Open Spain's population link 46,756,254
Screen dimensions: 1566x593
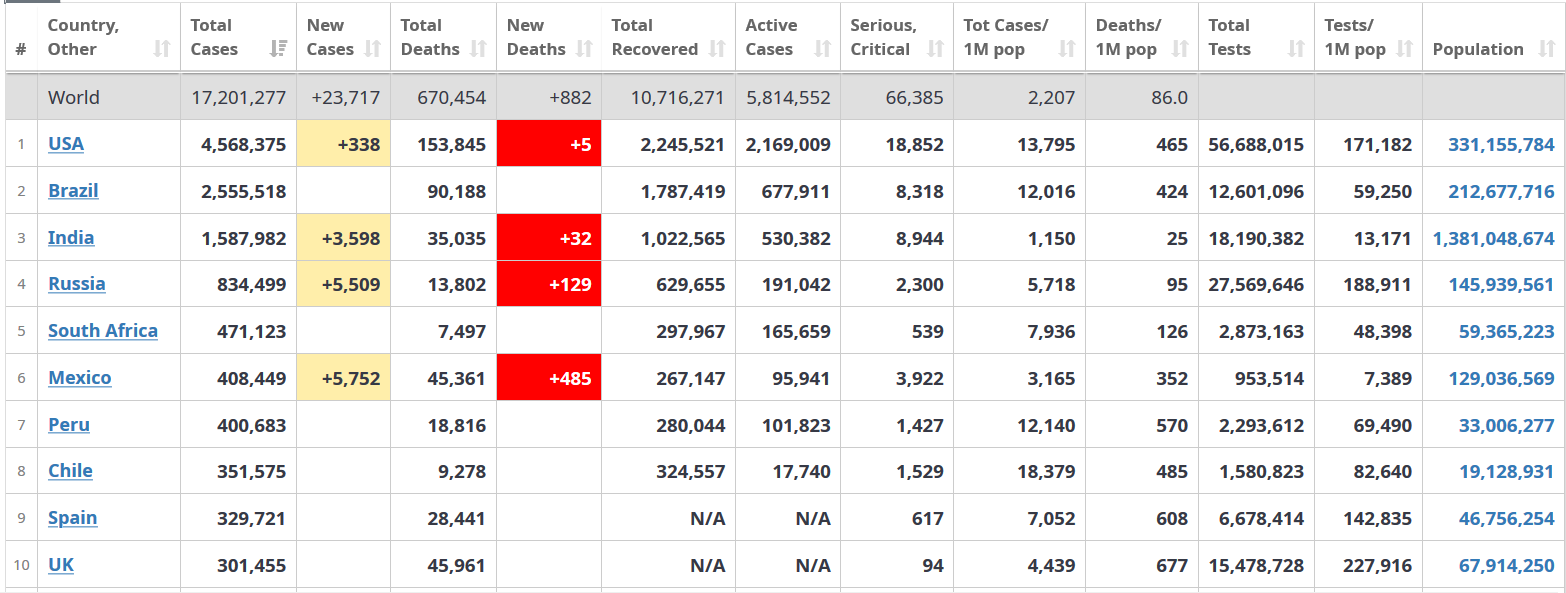click(1507, 519)
